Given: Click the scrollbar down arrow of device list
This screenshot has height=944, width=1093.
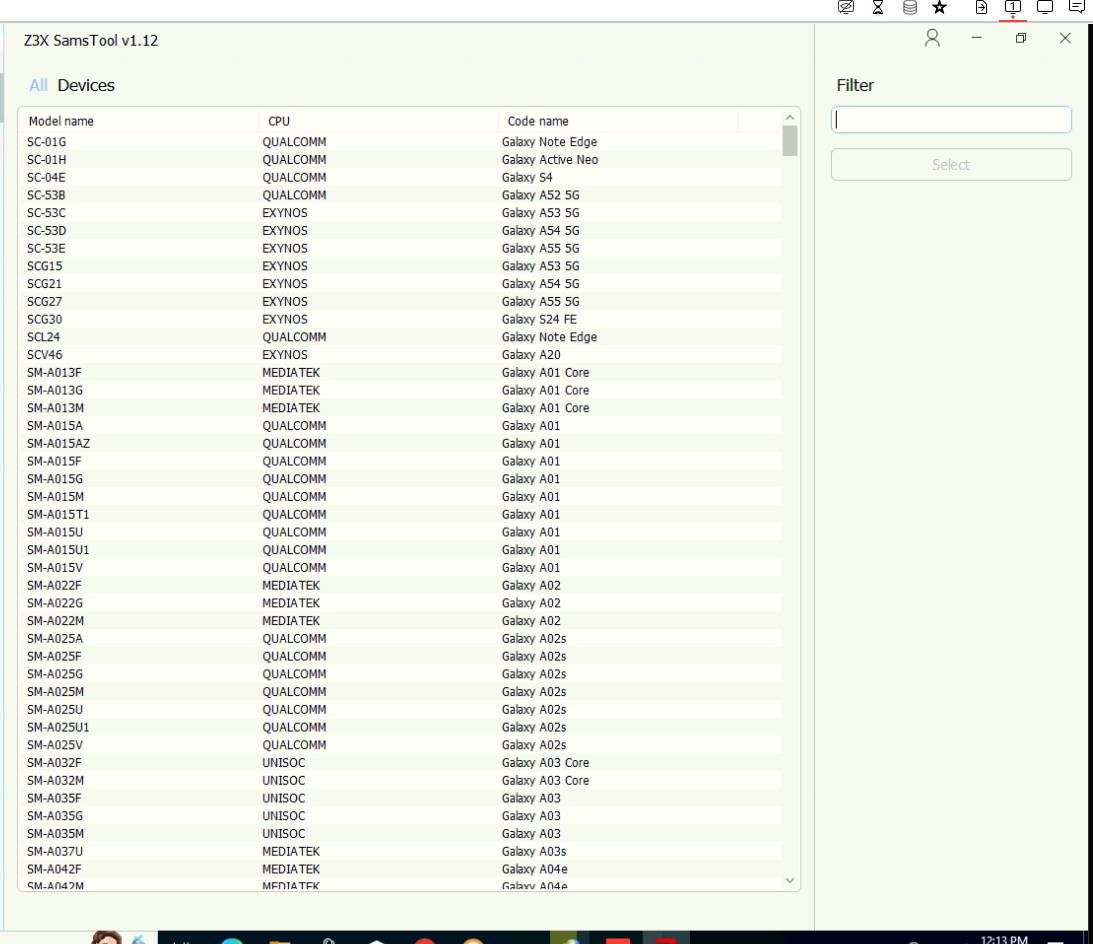Looking at the screenshot, I should tap(790, 881).
